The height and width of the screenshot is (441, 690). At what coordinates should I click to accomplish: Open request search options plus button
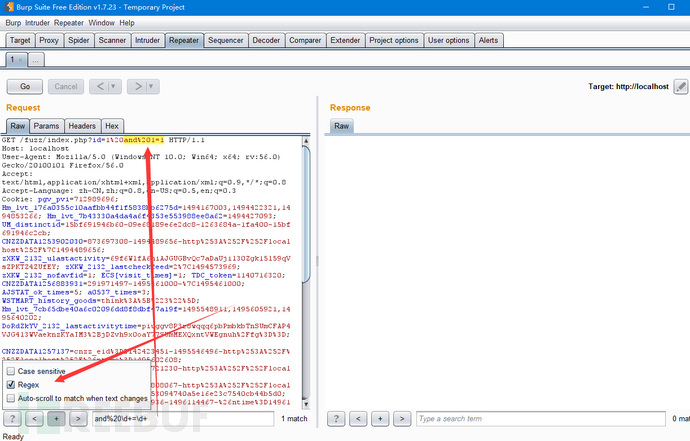(x=56, y=419)
